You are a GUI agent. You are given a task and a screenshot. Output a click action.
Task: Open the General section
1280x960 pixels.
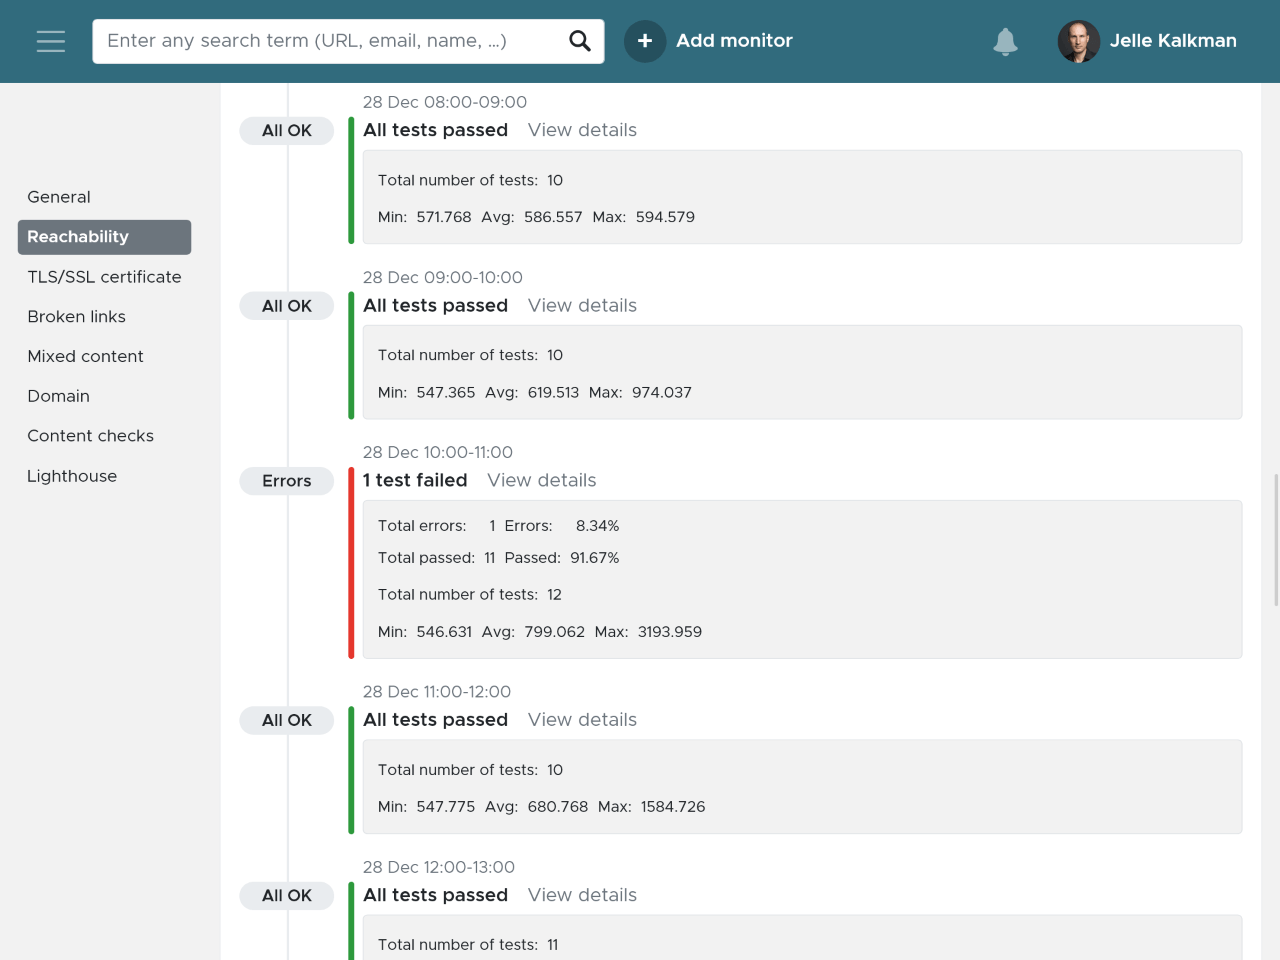tap(59, 197)
